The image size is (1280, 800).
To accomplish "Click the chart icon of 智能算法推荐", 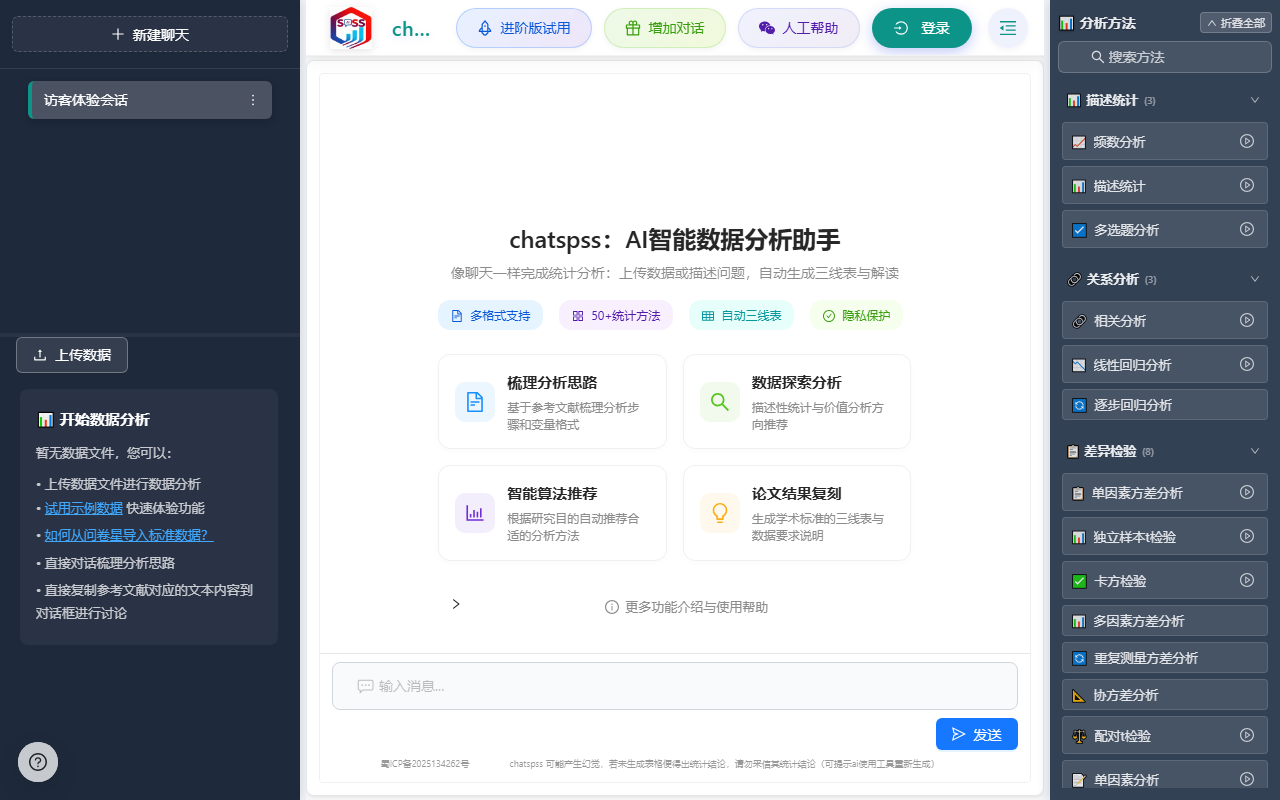I will [x=475, y=513].
